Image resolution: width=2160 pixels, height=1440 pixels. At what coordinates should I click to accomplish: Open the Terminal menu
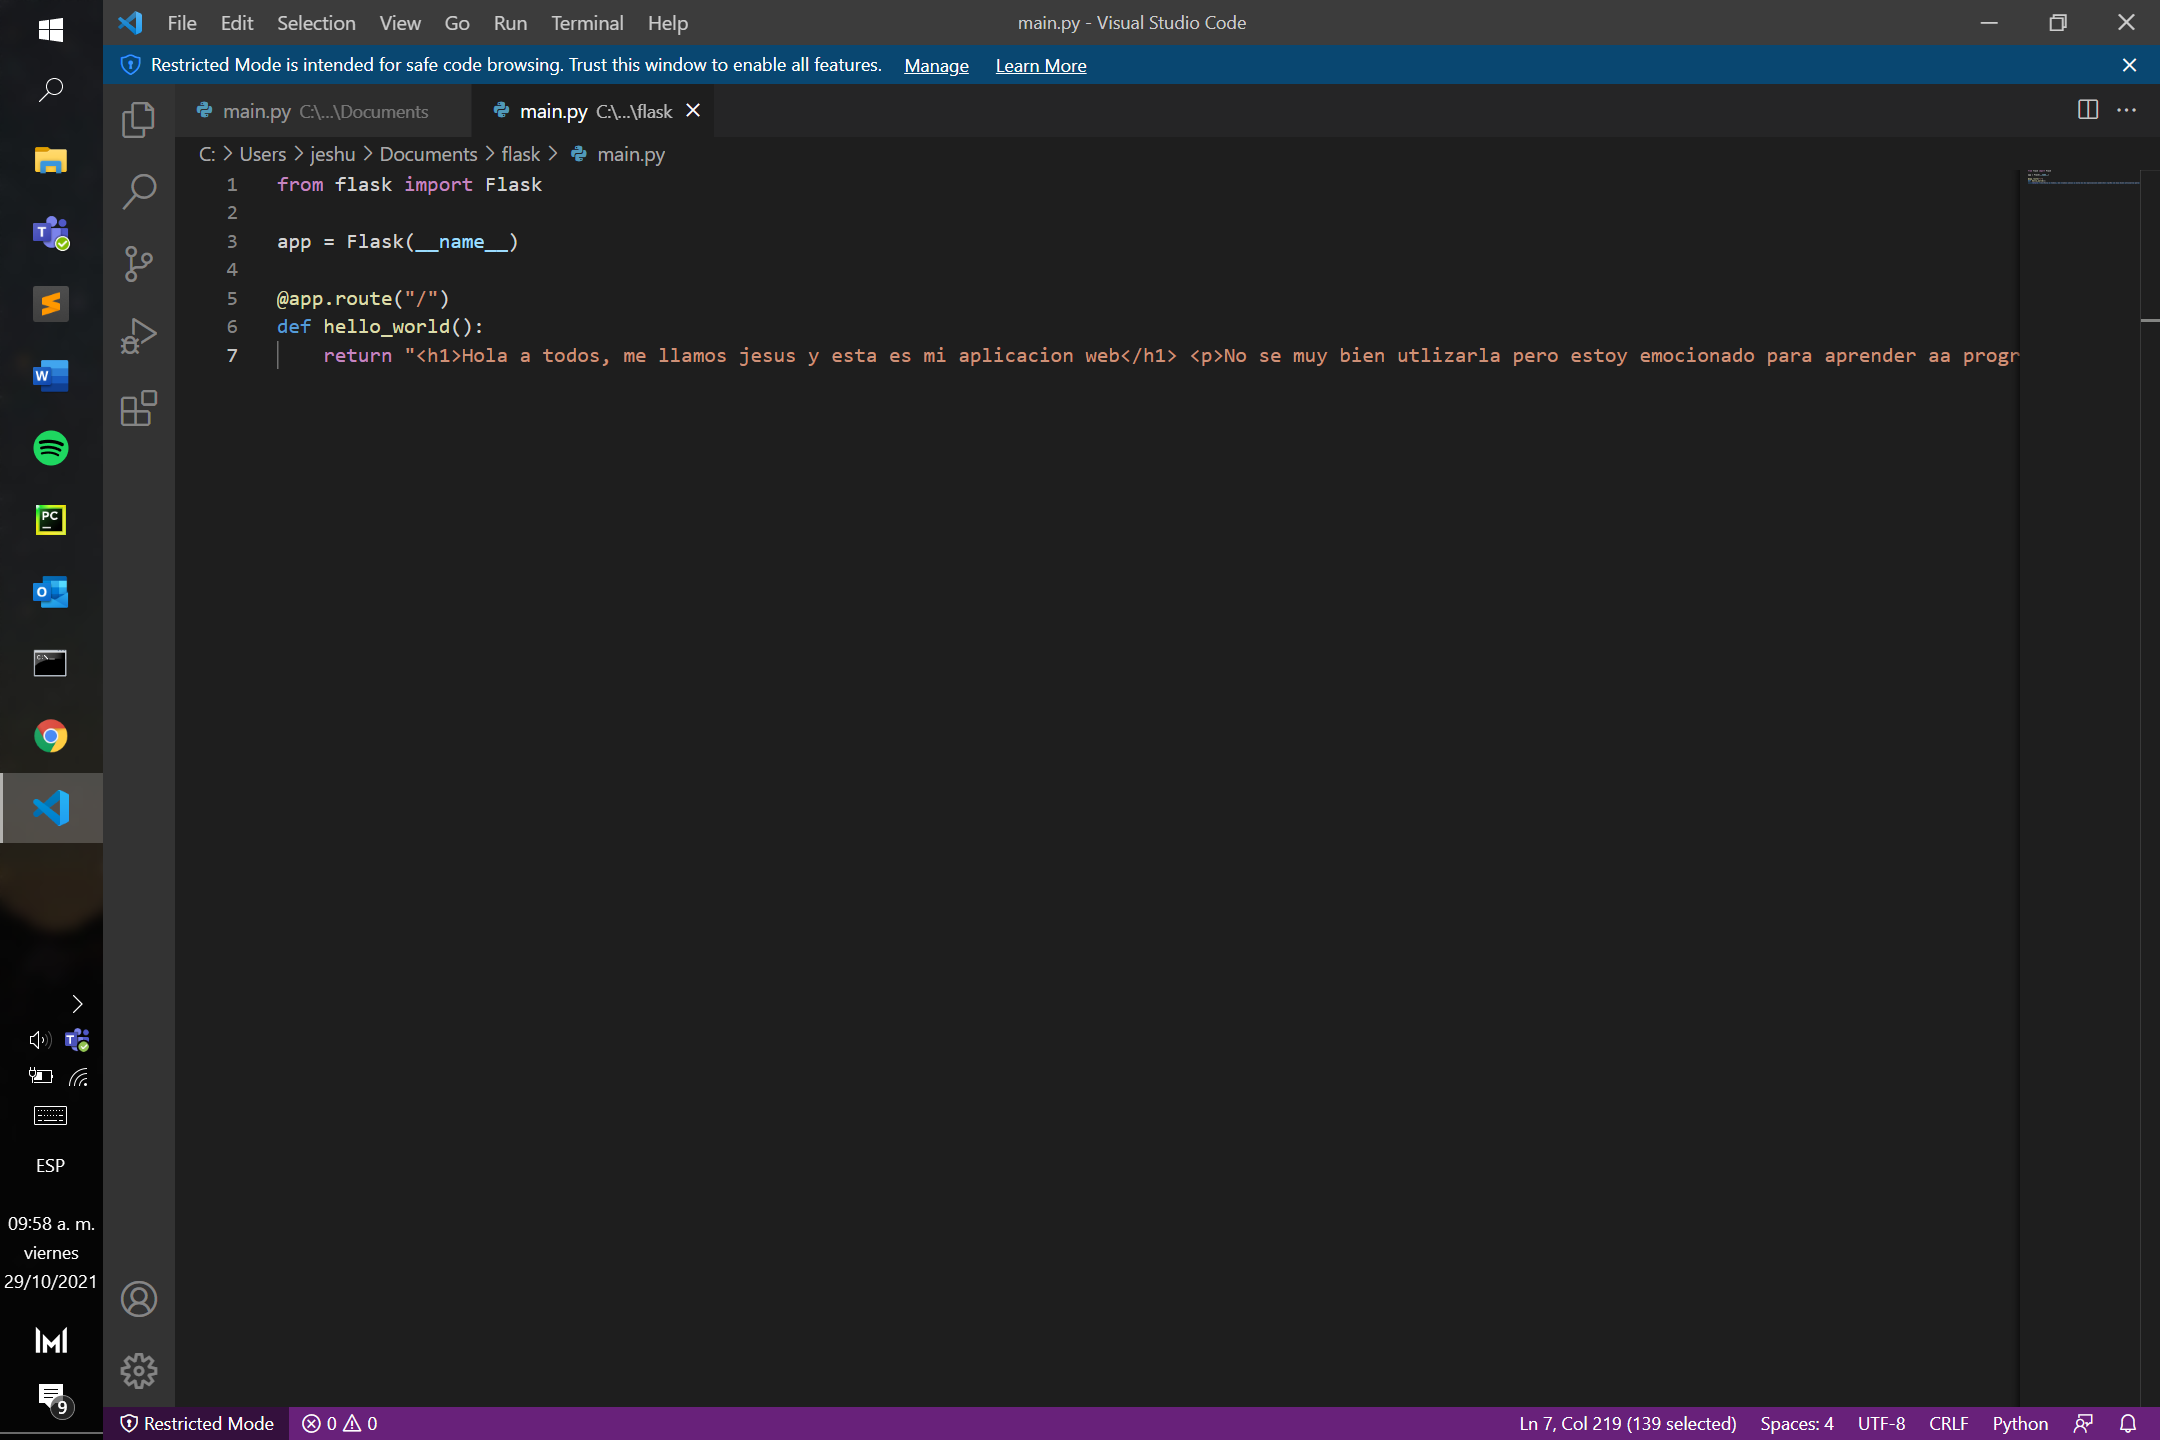587,22
